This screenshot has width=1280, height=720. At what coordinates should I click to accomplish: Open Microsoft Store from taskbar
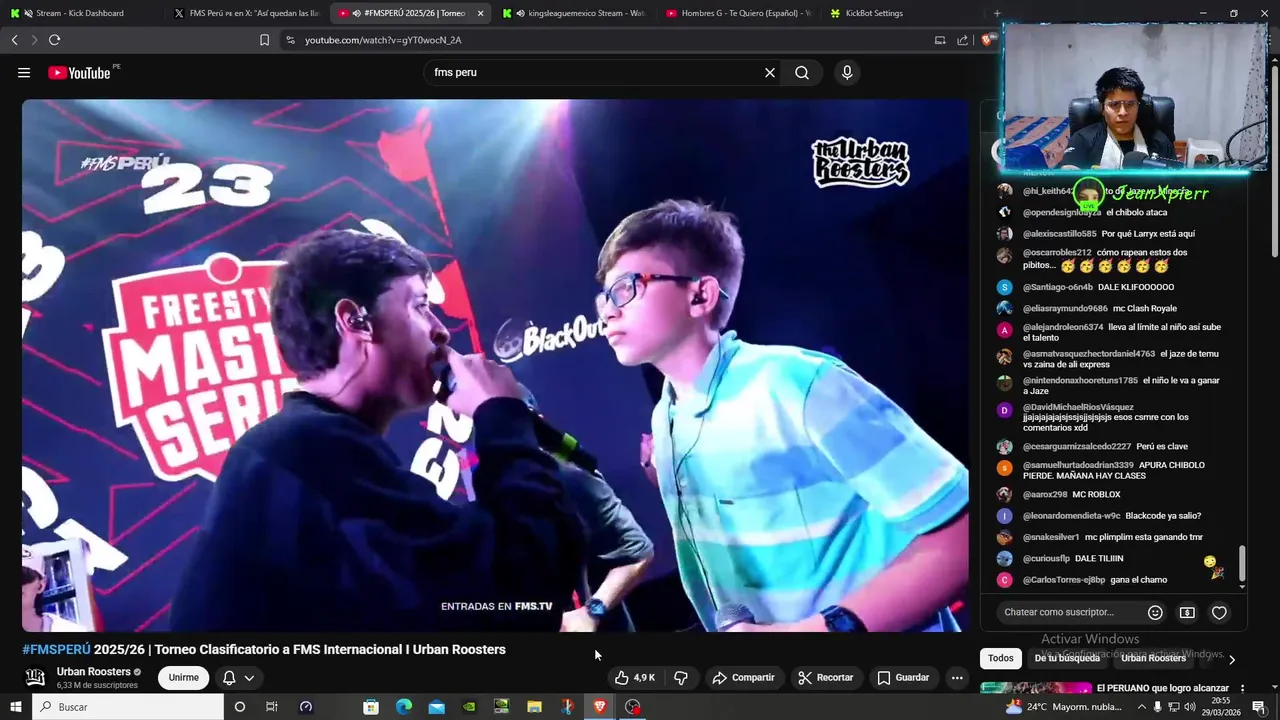[x=371, y=707]
